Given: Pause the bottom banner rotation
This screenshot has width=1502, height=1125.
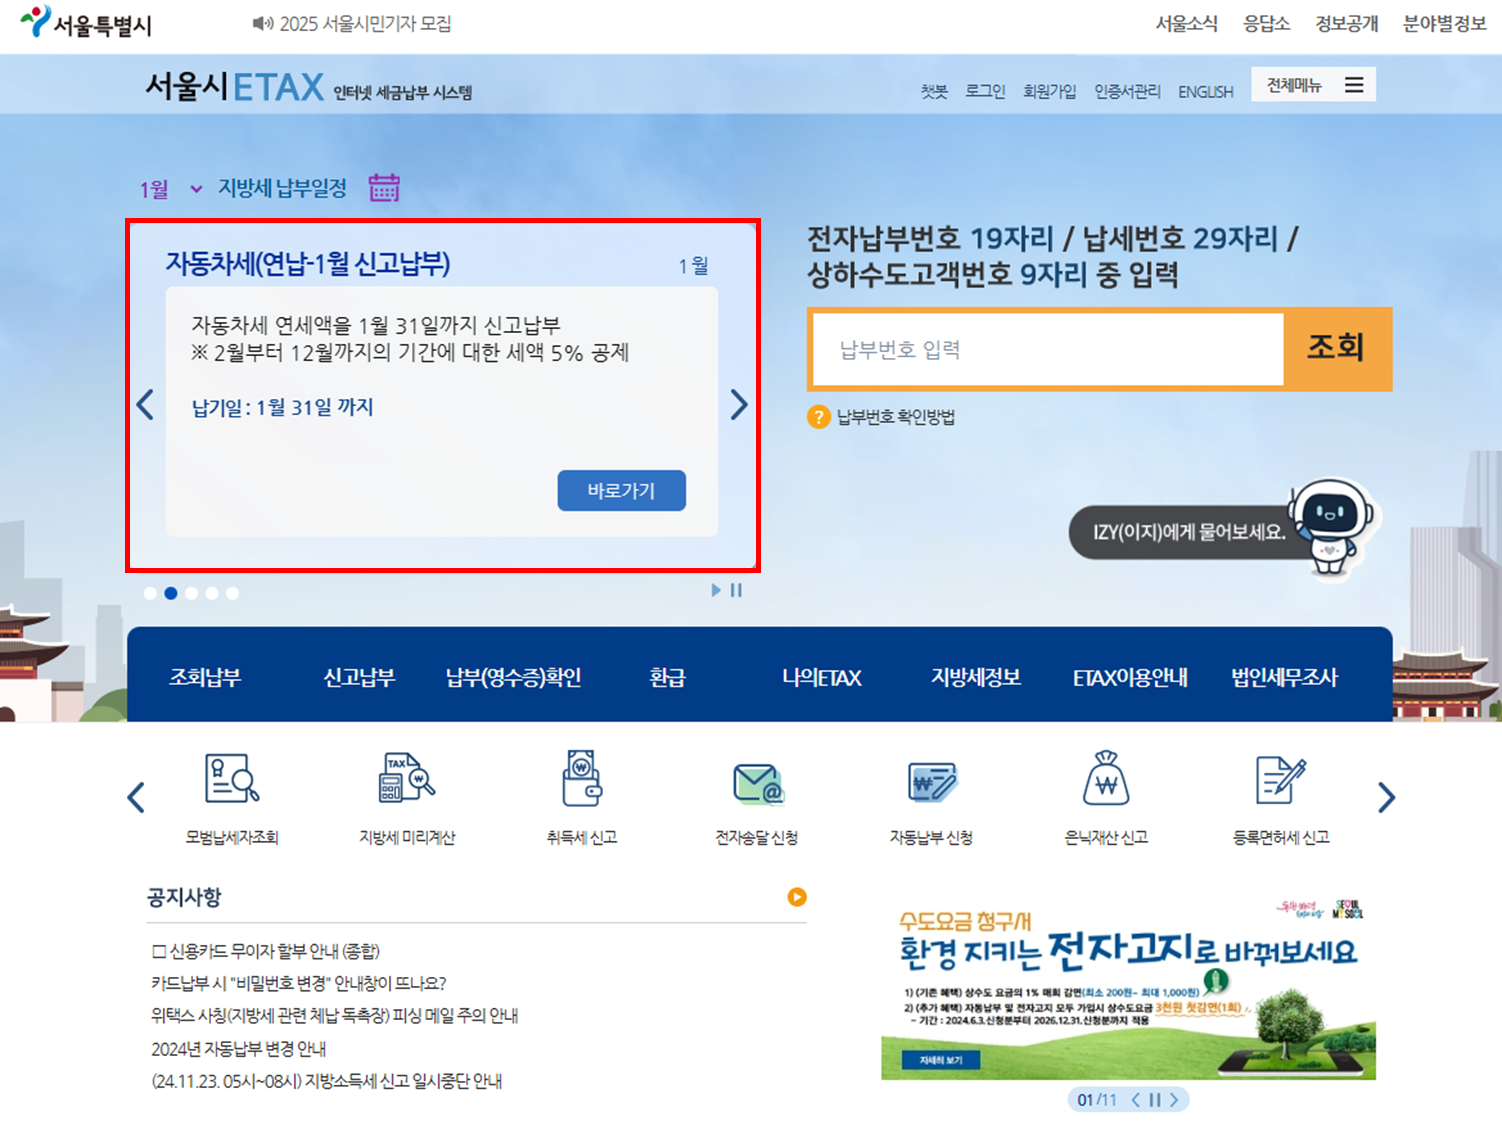Looking at the screenshot, I should [x=1155, y=1100].
